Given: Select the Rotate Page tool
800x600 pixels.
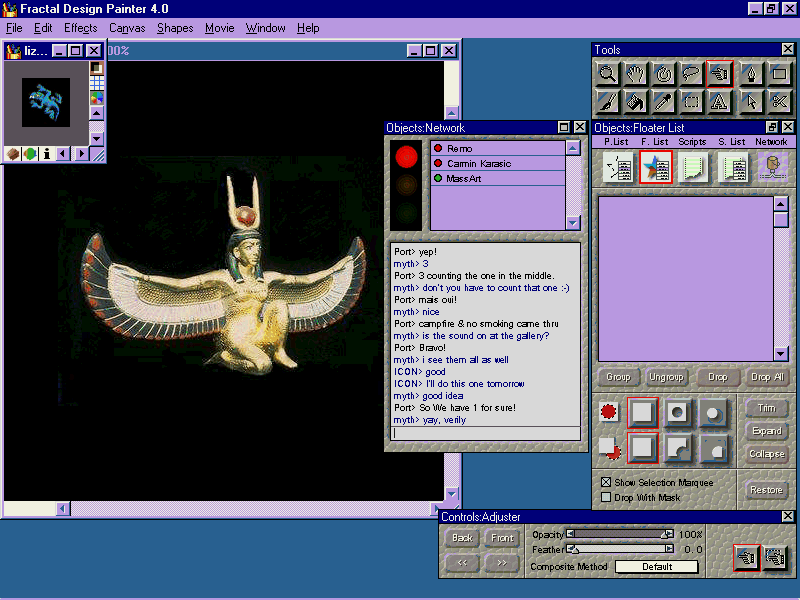Looking at the screenshot, I should pyautogui.click(x=663, y=74).
